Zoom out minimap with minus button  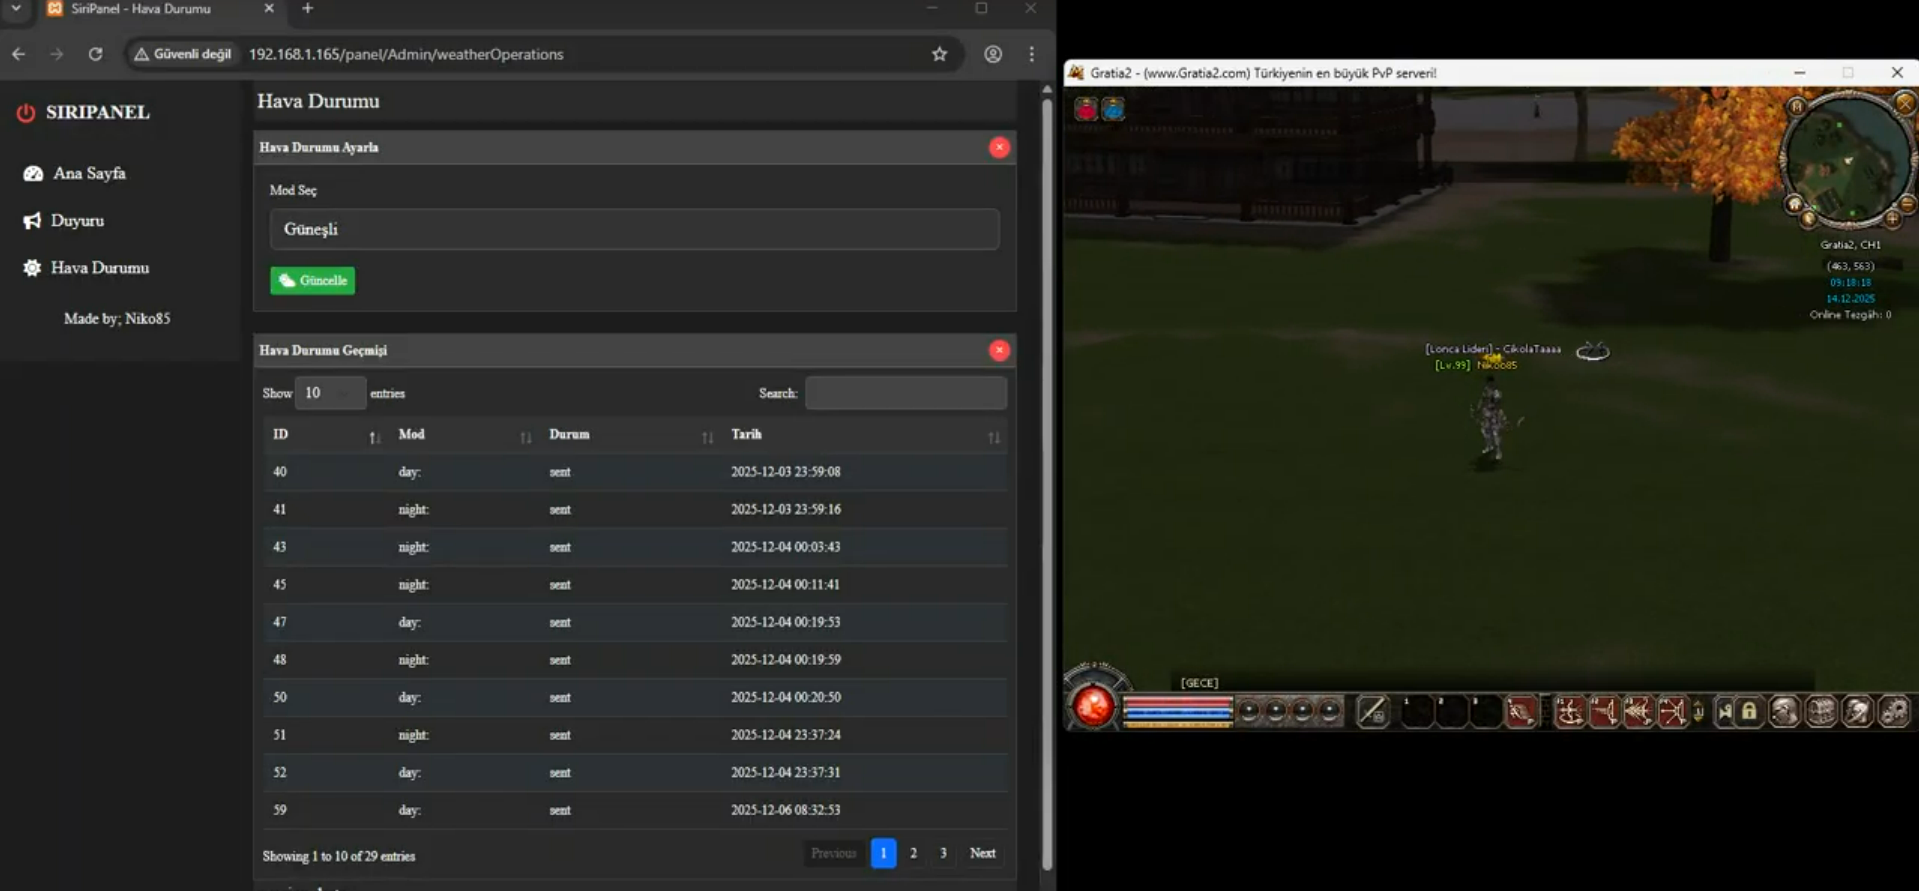point(1907,204)
